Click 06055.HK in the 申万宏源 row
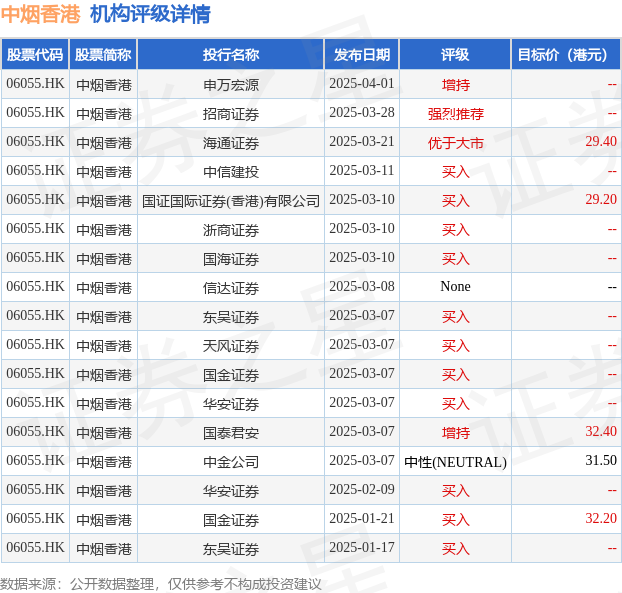622x593 pixels. [x=35, y=84]
